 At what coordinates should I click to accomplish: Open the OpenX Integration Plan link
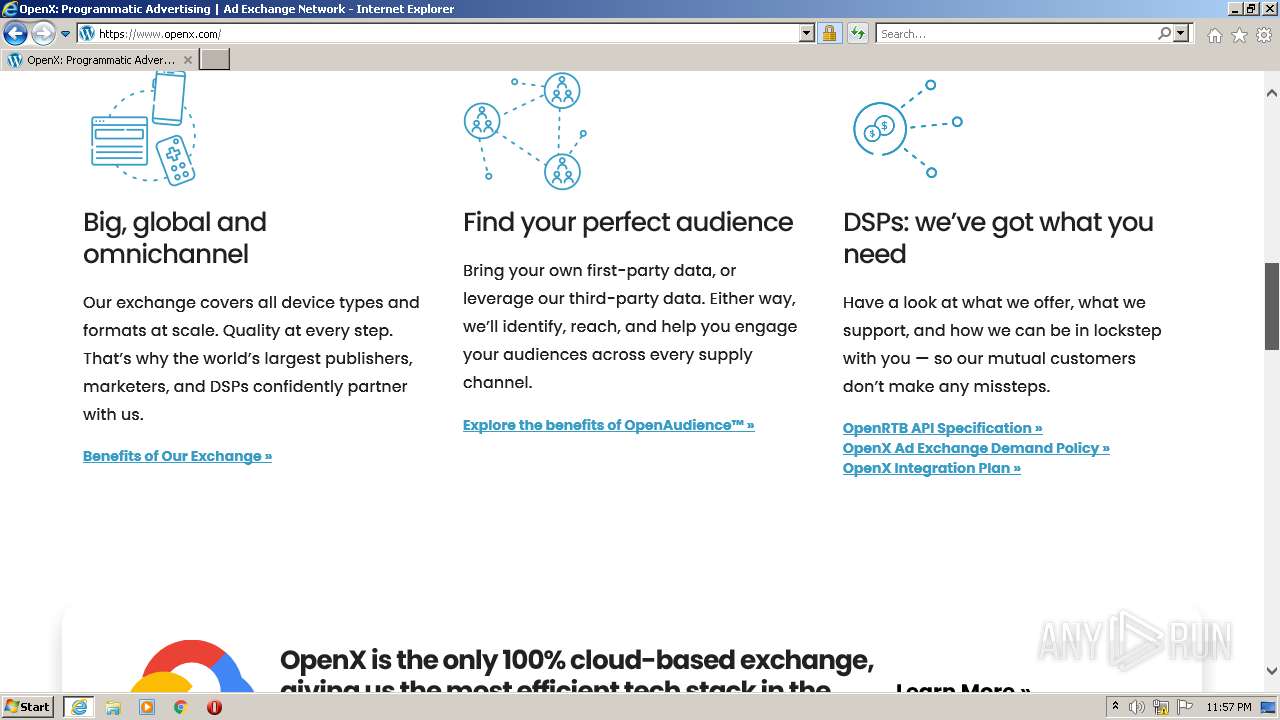pyautogui.click(x=932, y=468)
